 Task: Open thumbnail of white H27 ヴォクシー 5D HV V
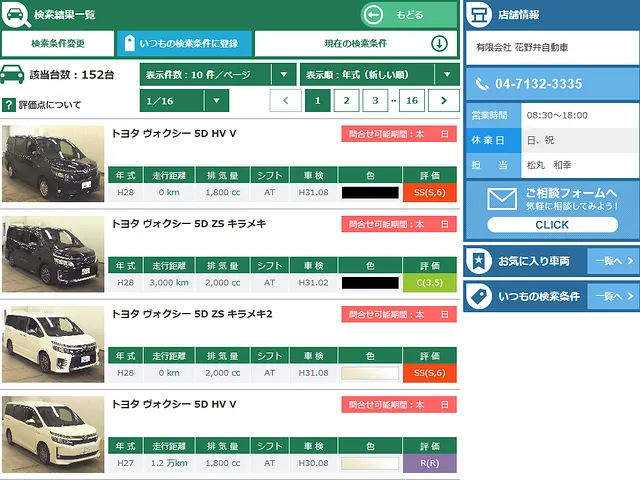click(53, 434)
